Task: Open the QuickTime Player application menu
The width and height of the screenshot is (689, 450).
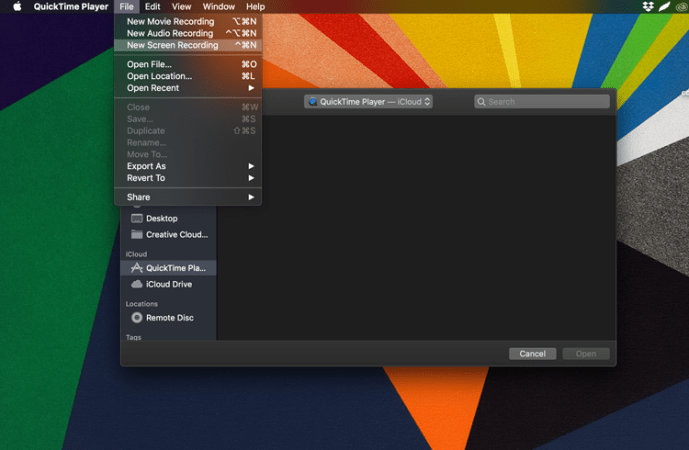Action: click(x=71, y=7)
